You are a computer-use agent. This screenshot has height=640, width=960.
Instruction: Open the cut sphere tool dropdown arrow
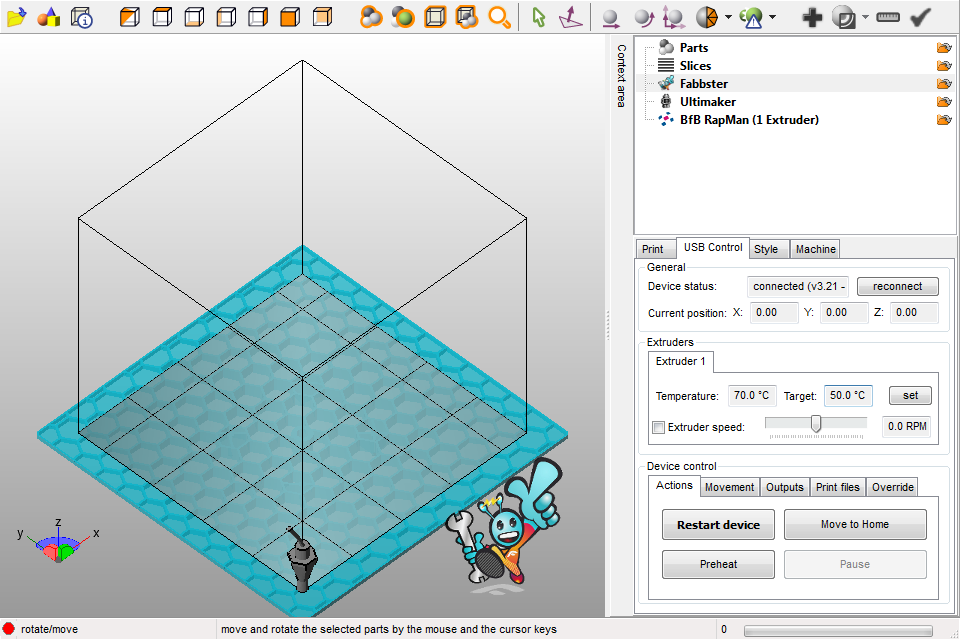pyautogui.click(x=728, y=17)
